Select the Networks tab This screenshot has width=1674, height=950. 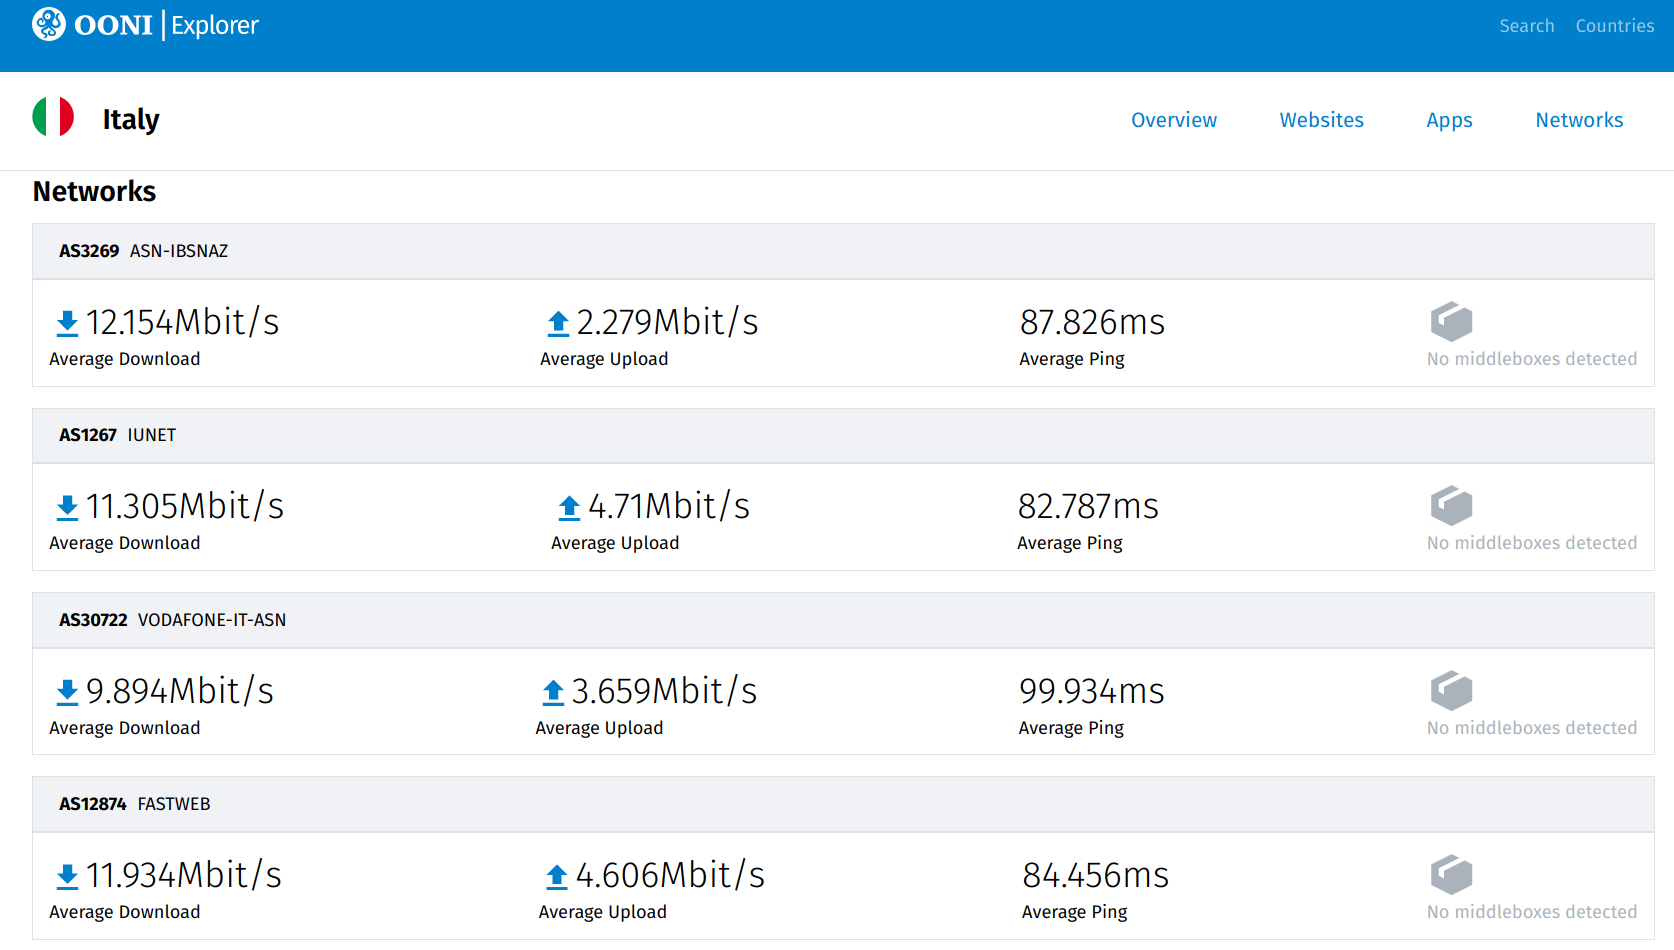(x=1579, y=120)
